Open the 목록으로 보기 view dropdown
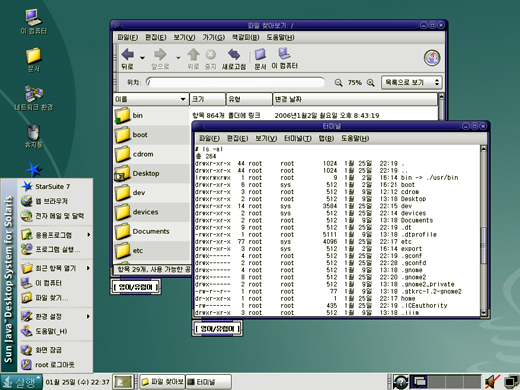520x390 pixels. [412, 82]
